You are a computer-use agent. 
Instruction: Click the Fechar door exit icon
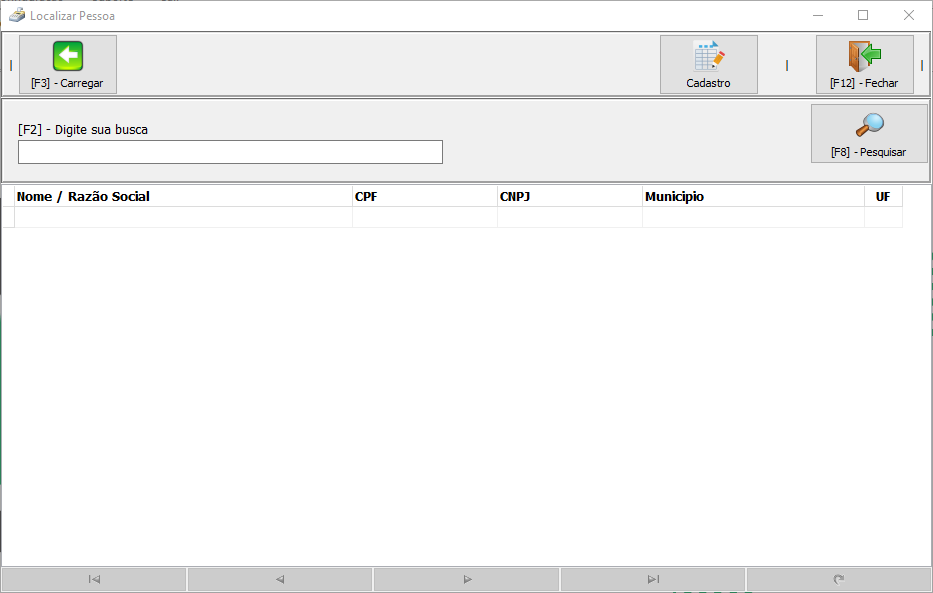(865, 56)
